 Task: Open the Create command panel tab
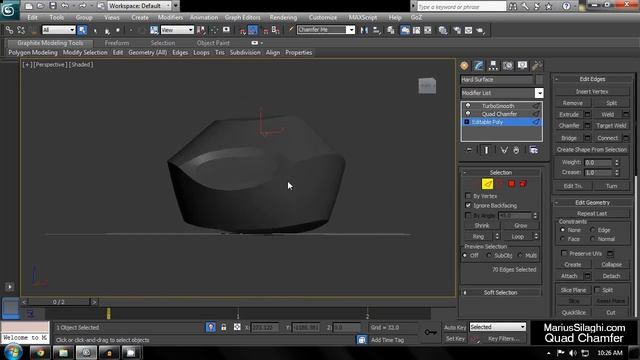464,66
